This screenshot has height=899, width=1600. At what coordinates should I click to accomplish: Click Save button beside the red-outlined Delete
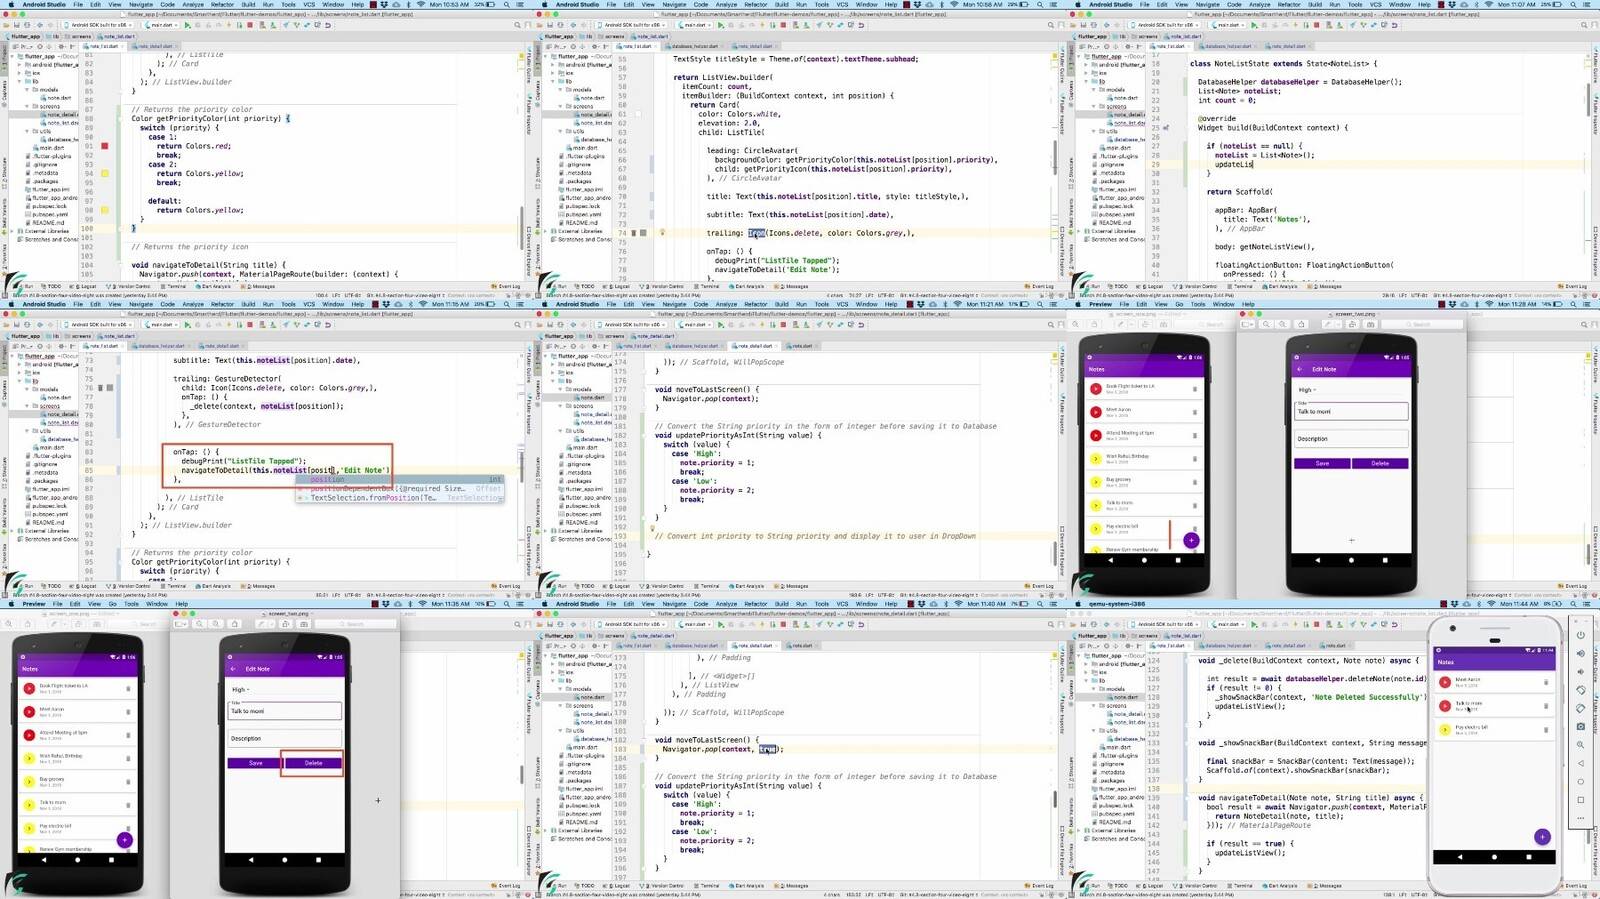click(x=255, y=763)
